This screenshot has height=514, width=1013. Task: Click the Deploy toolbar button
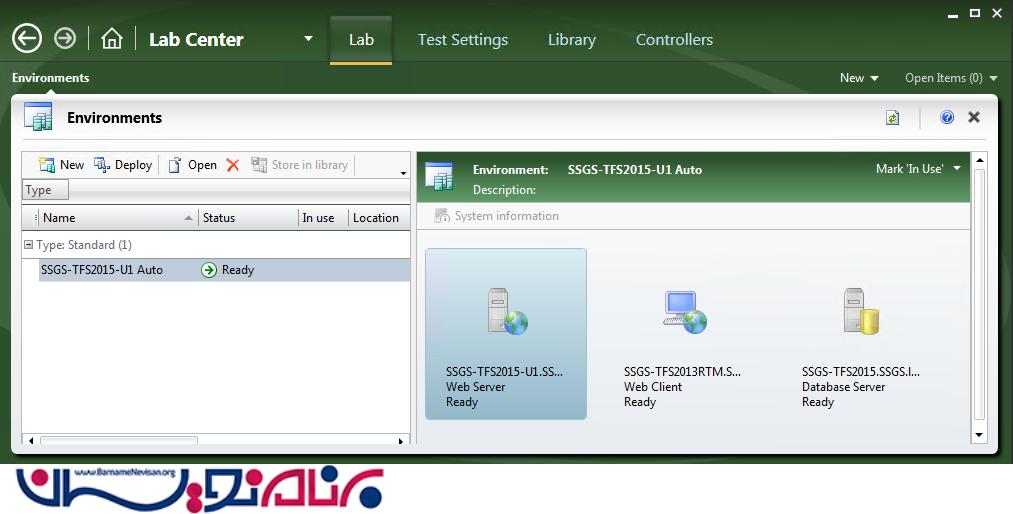tap(123, 165)
